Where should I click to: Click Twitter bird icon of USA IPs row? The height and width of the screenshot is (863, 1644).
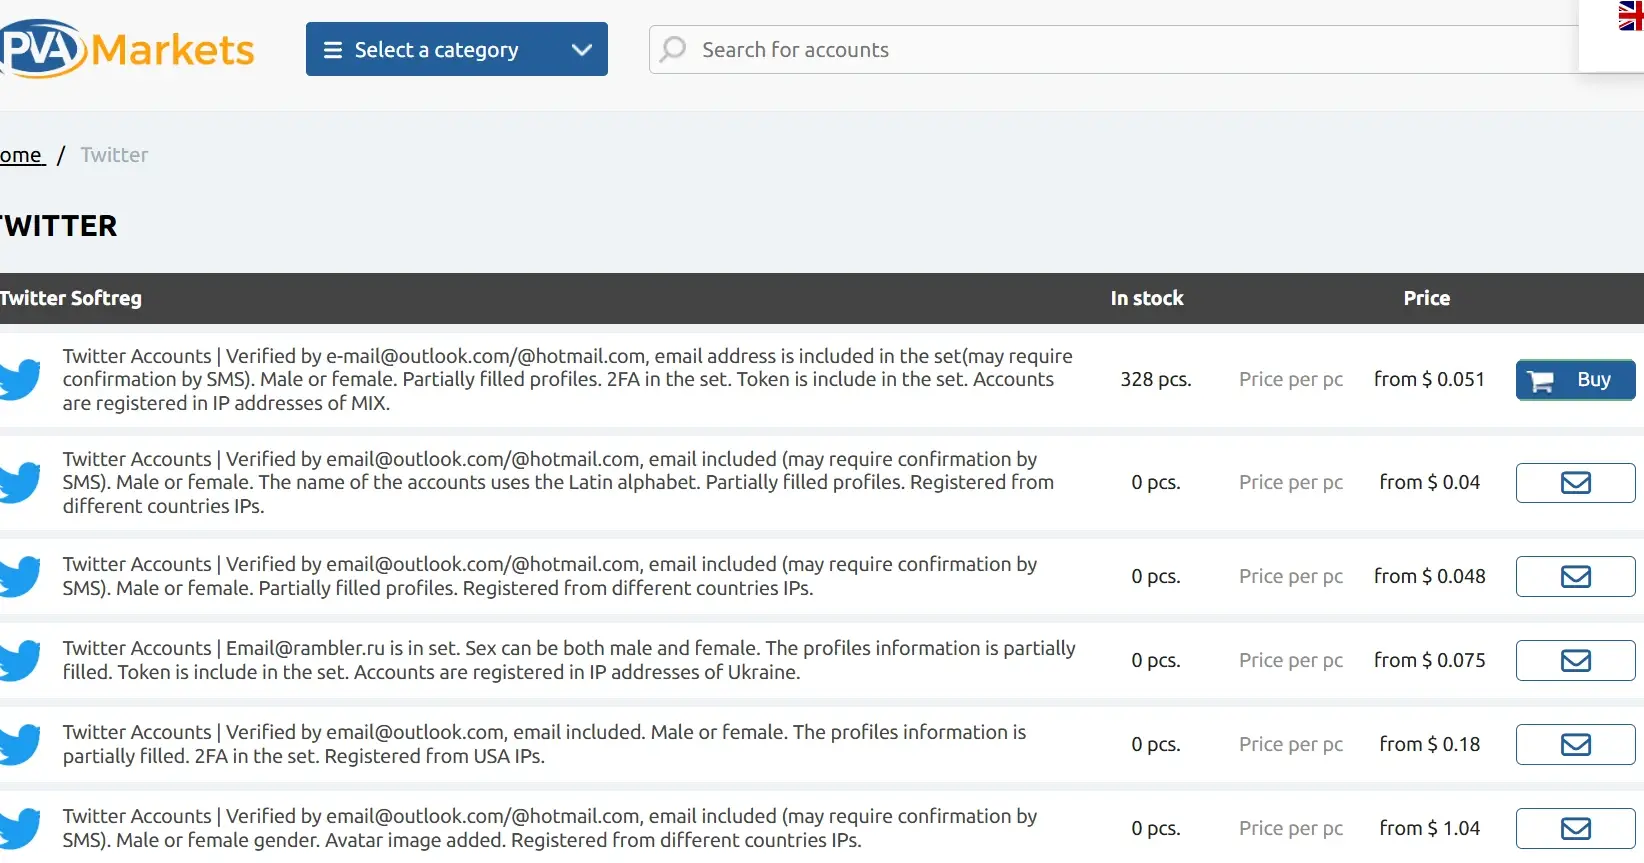click(x=20, y=745)
